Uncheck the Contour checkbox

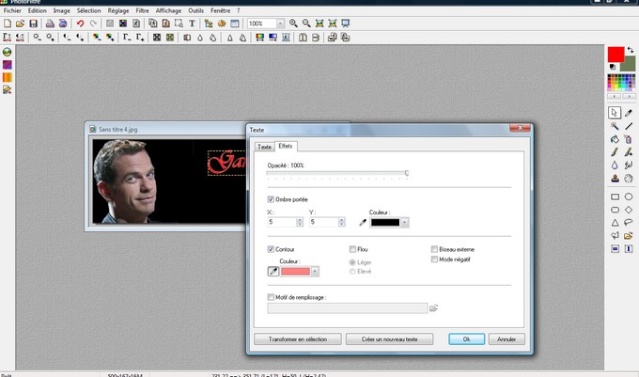(271, 249)
